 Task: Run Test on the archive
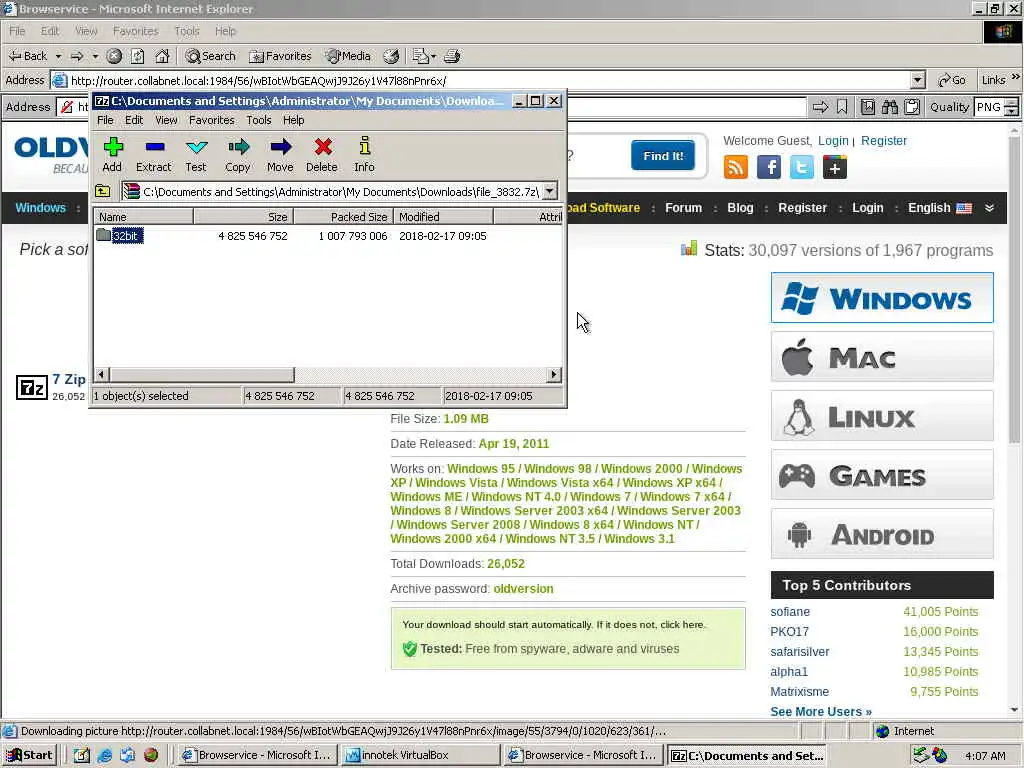196,155
